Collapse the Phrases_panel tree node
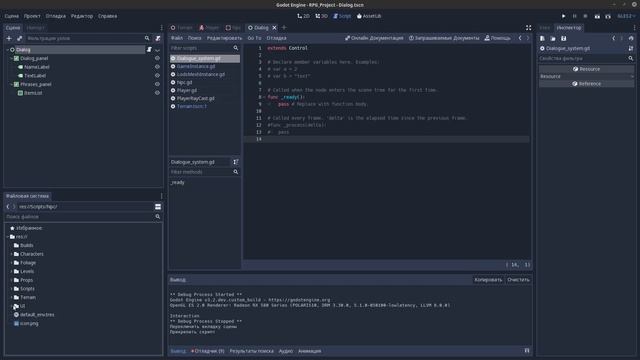The width and height of the screenshot is (640, 360). tap(11, 84)
